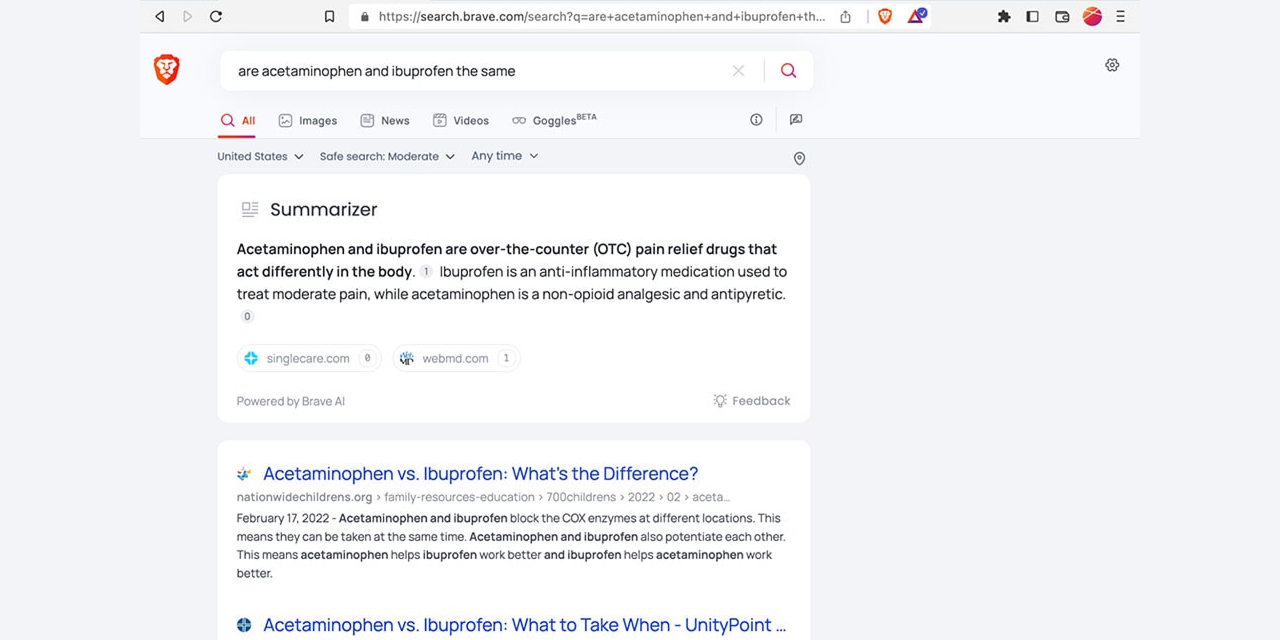Clear the search query with the X
This screenshot has height=640, width=1280.
pyautogui.click(x=738, y=71)
